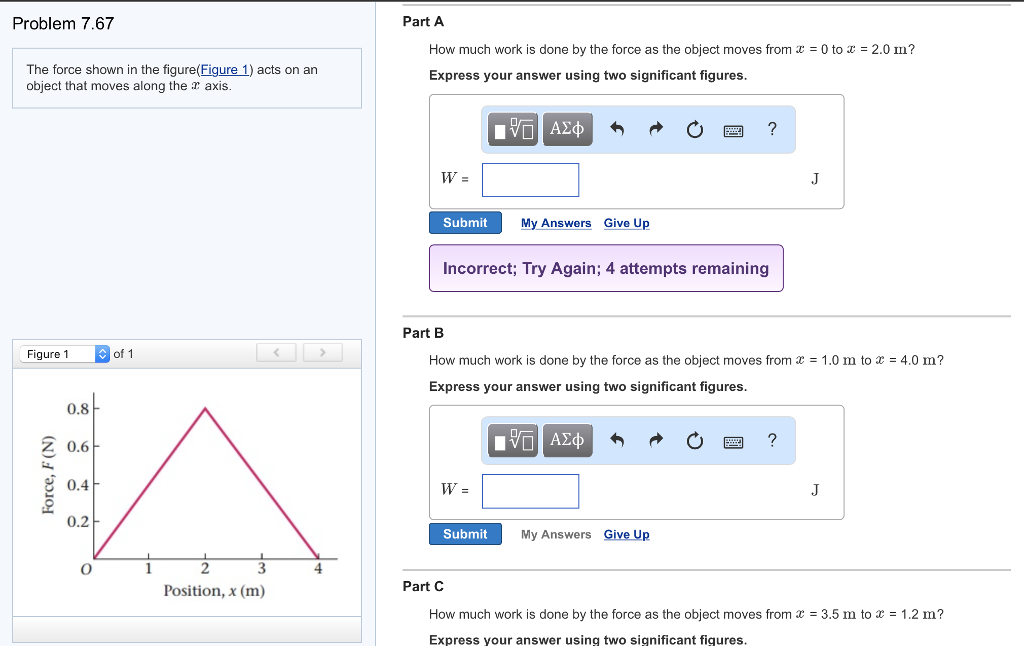
Task: Open Greek symbols palette in Part A
Action: [568, 129]
